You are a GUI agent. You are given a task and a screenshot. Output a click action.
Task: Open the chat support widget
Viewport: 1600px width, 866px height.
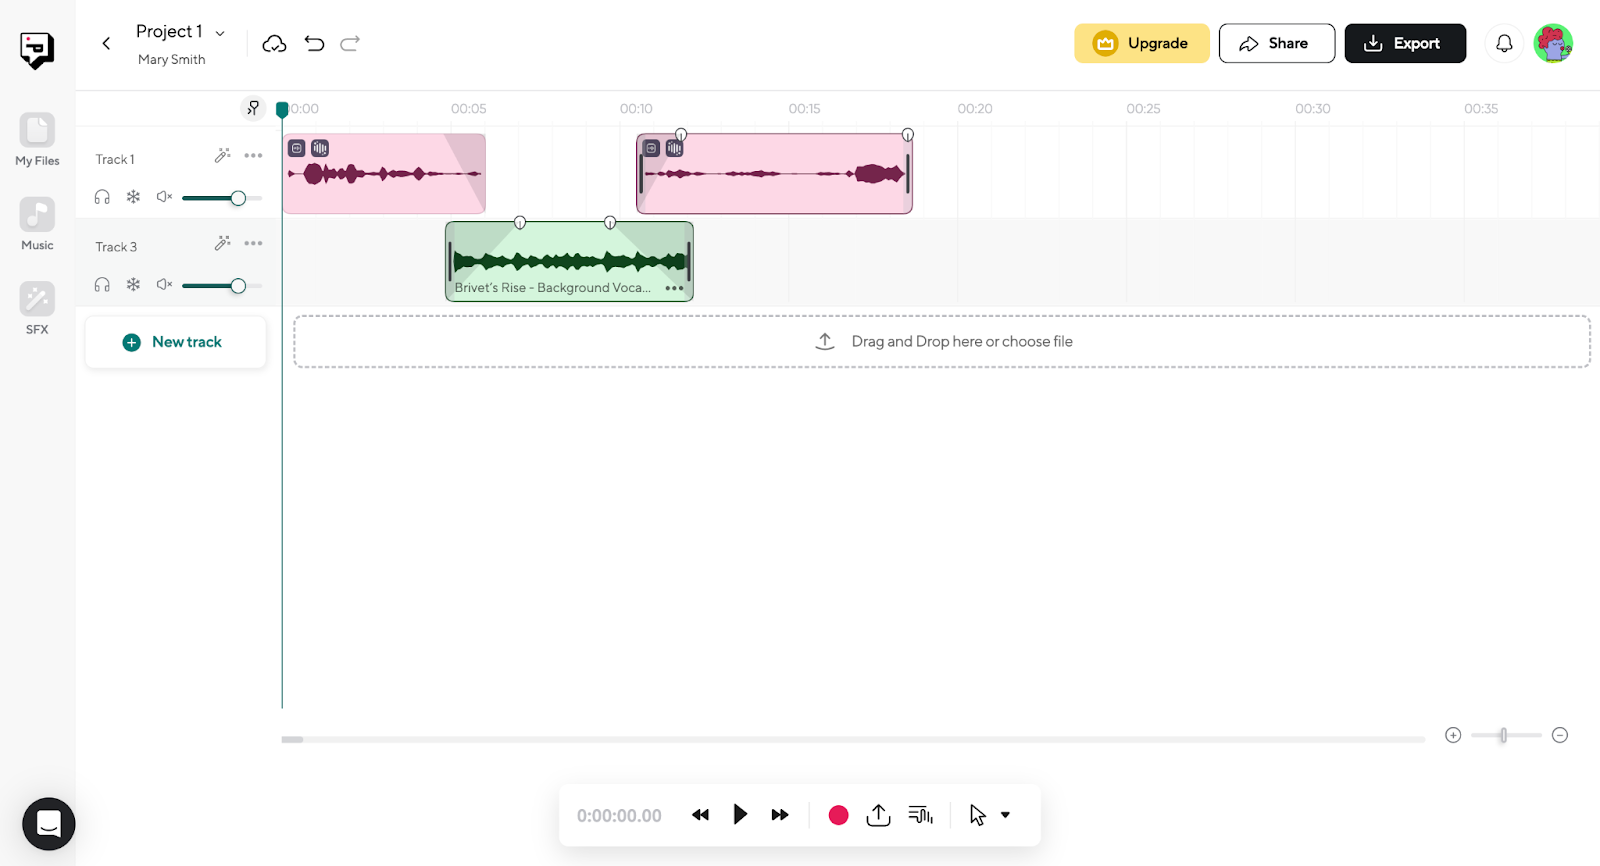point(49,824)
